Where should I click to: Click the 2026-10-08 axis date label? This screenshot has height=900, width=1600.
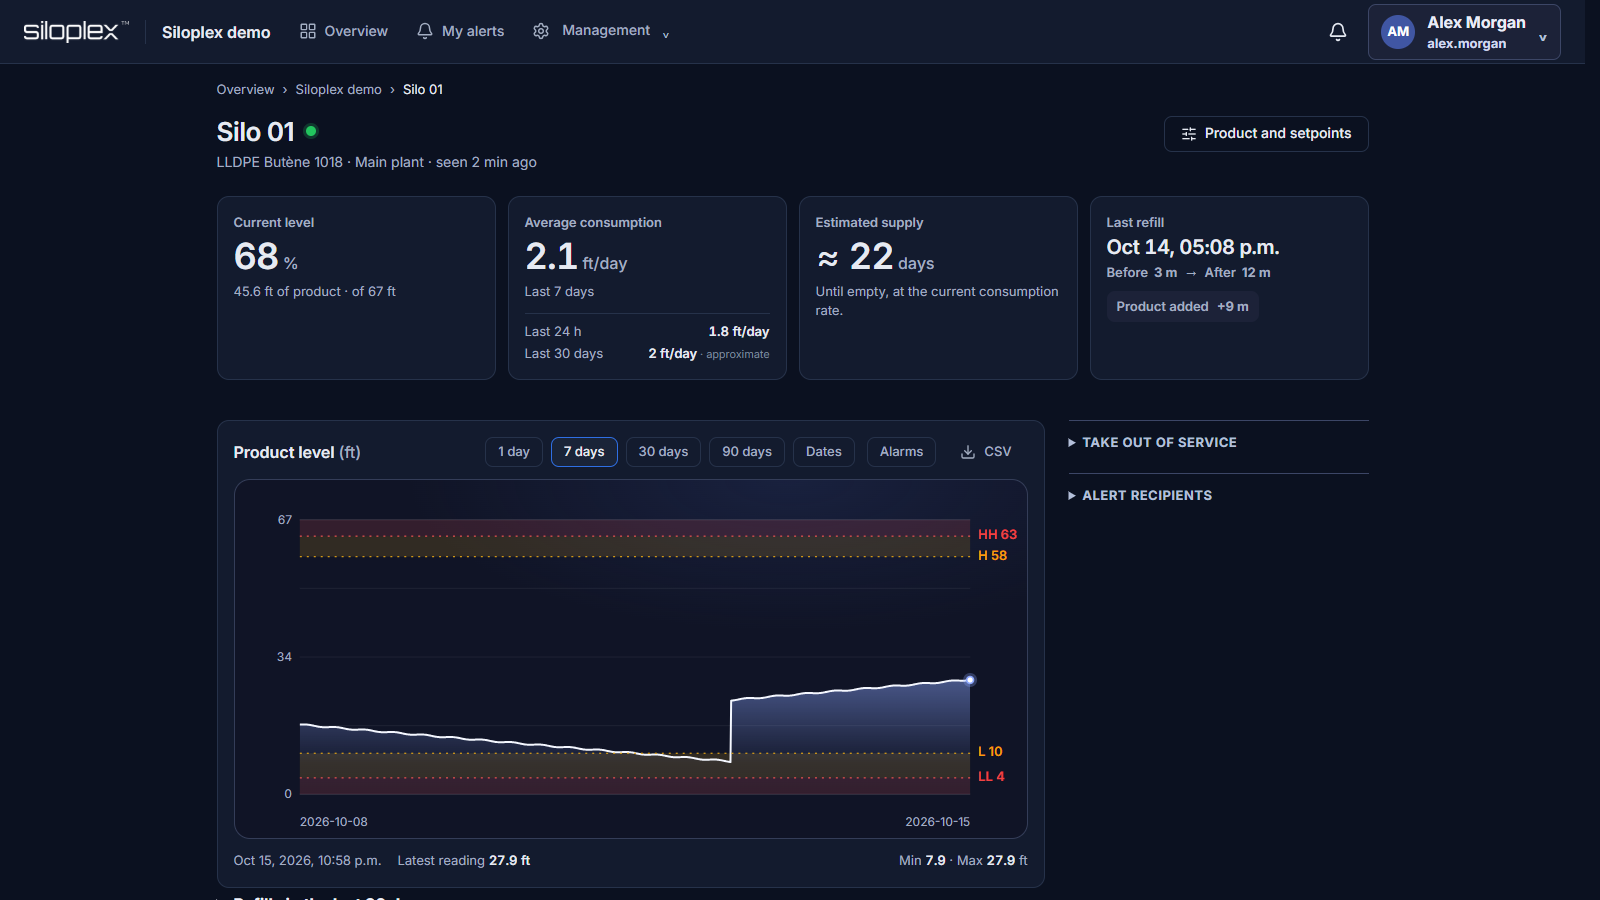coord(334,822)
